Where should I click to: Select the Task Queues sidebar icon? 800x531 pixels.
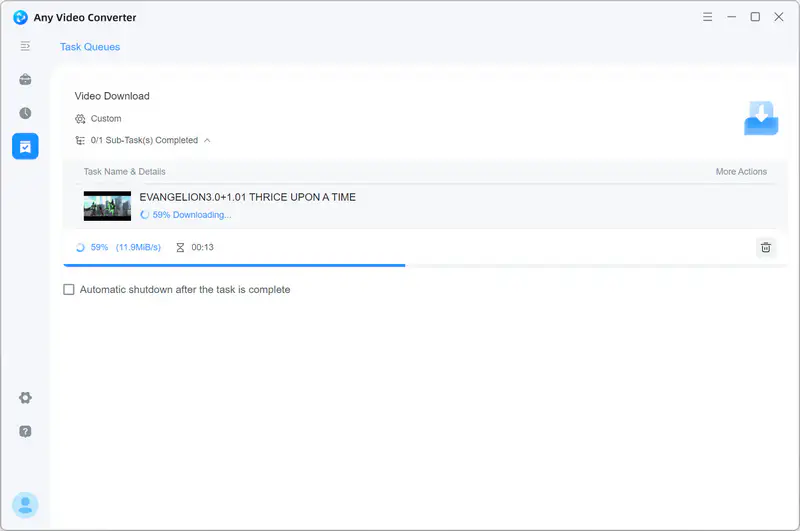pyautogui.click(x=25, y=147)
